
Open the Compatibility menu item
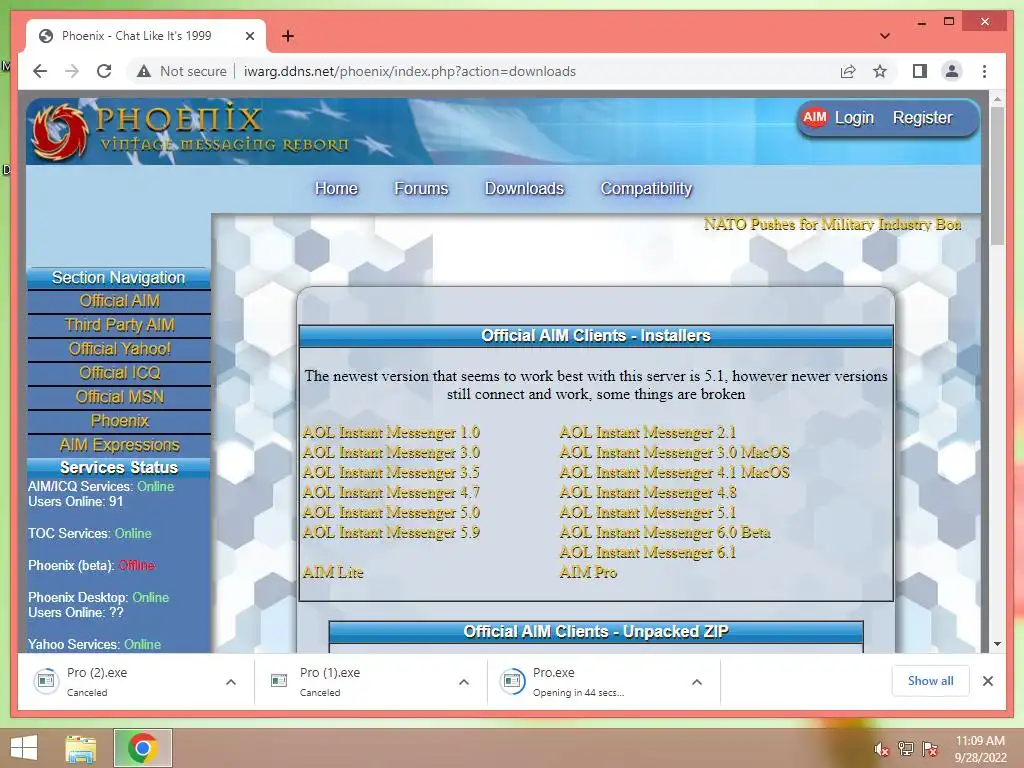point(646,189)
